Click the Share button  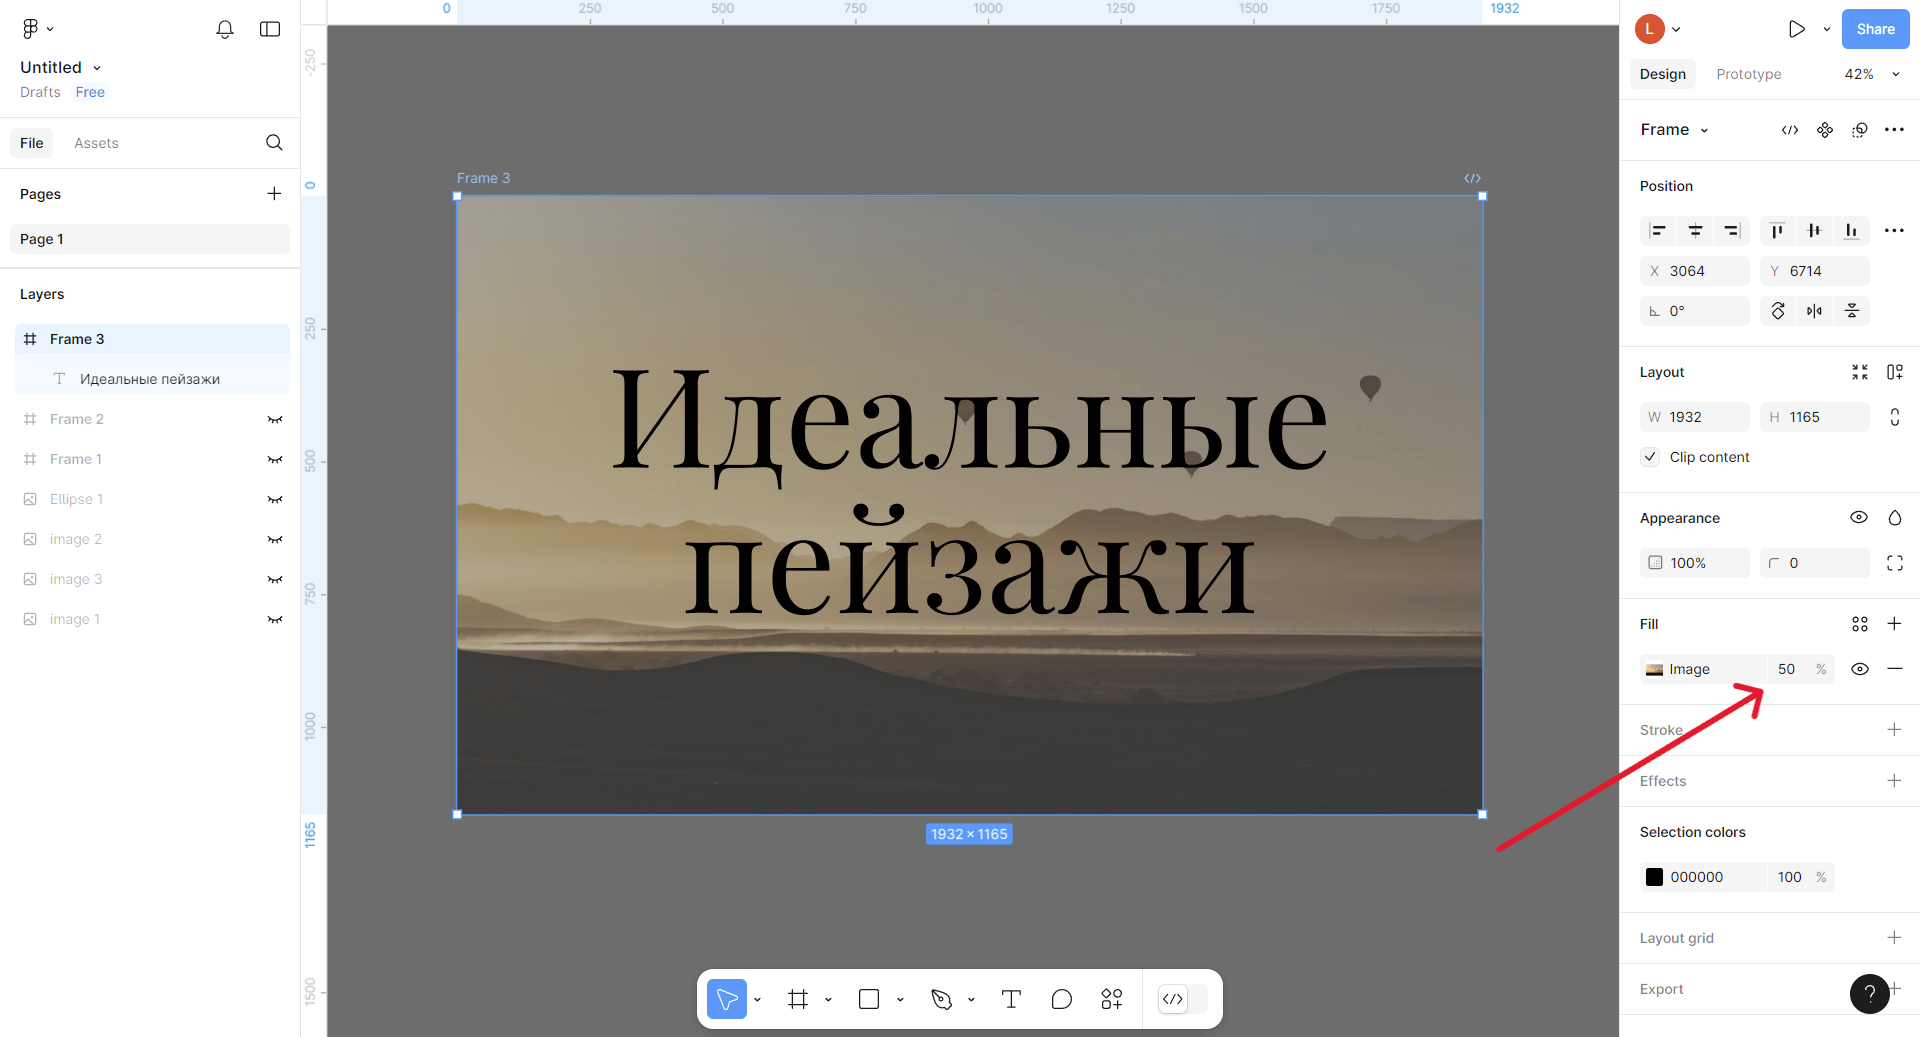[1875, 29]
